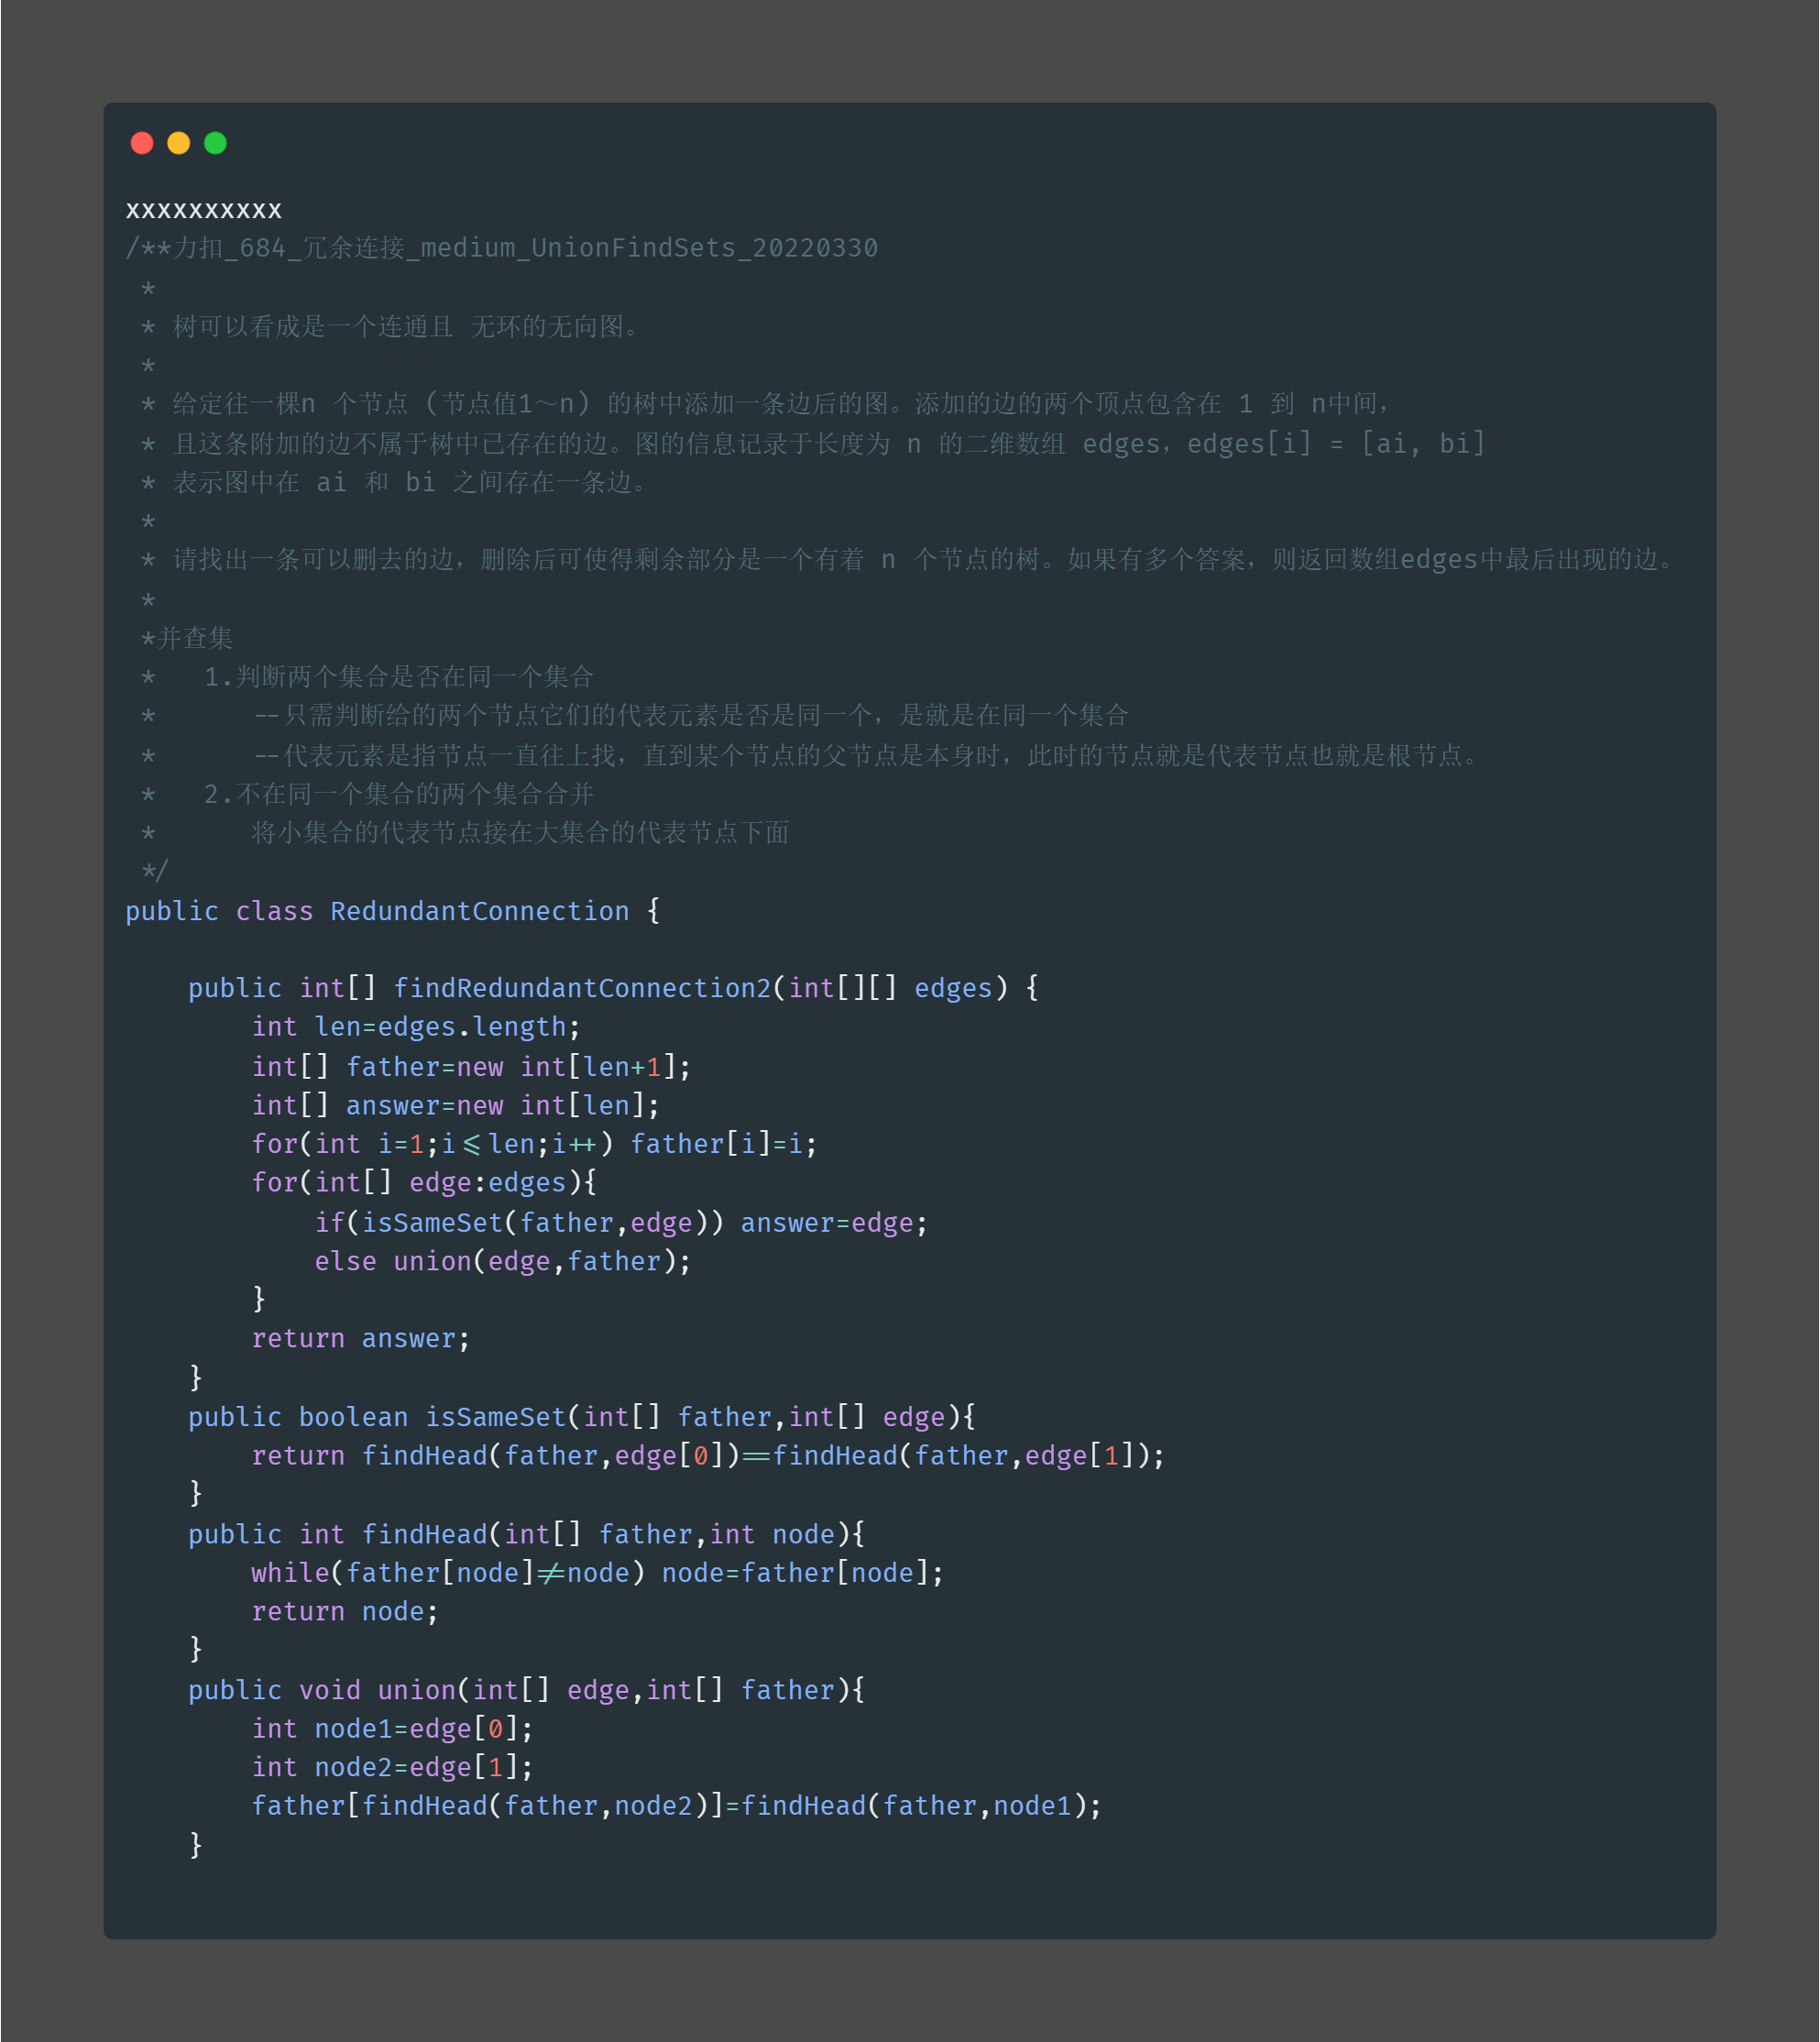Click the 'else' keyword before union call
Viewport: 1820px width, 2042px height.
(345, 1261)
